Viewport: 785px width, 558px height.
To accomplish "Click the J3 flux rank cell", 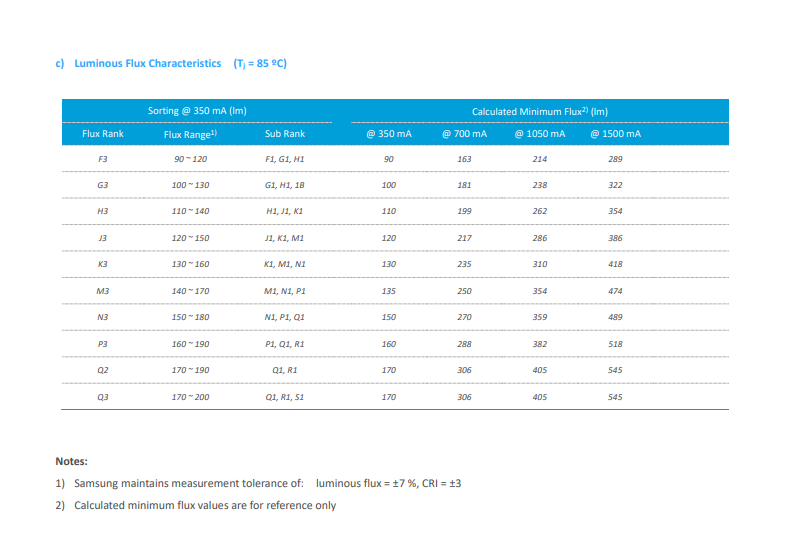I will tap(102, 238).
